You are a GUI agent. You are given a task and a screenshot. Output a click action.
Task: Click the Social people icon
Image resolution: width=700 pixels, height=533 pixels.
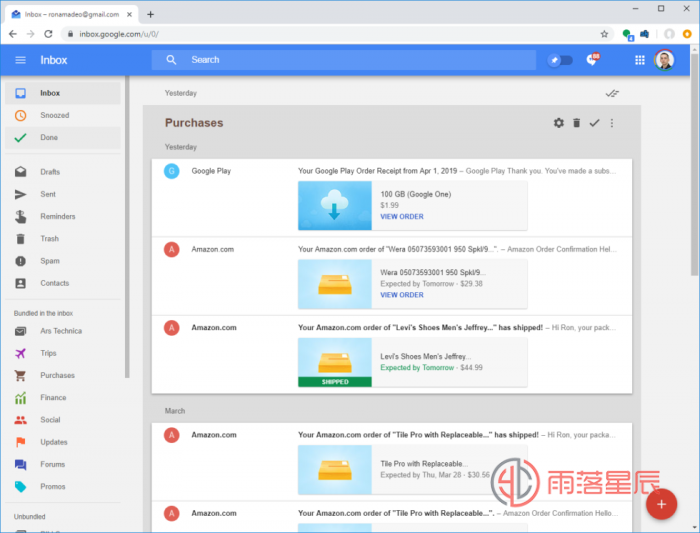click(21, 420)
